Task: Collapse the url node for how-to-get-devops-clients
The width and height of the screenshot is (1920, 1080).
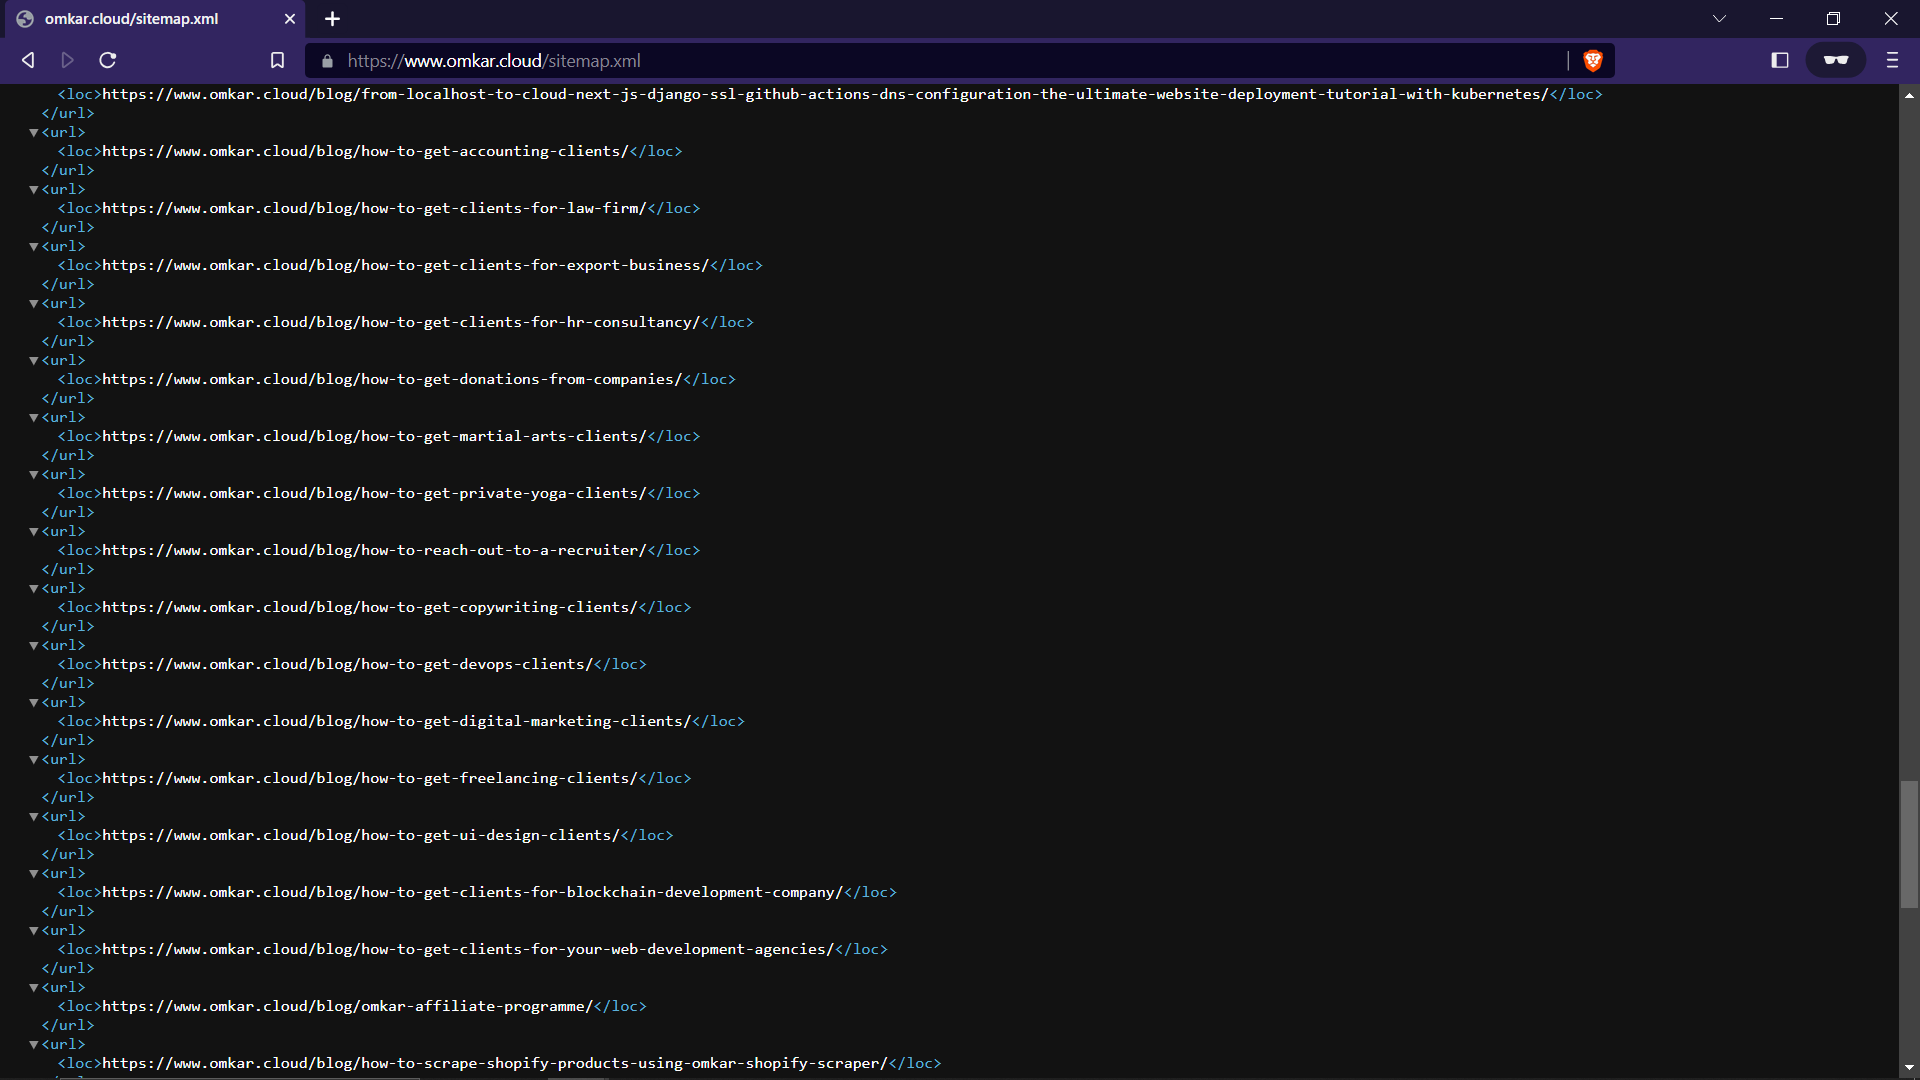Action: coord(34,645)
